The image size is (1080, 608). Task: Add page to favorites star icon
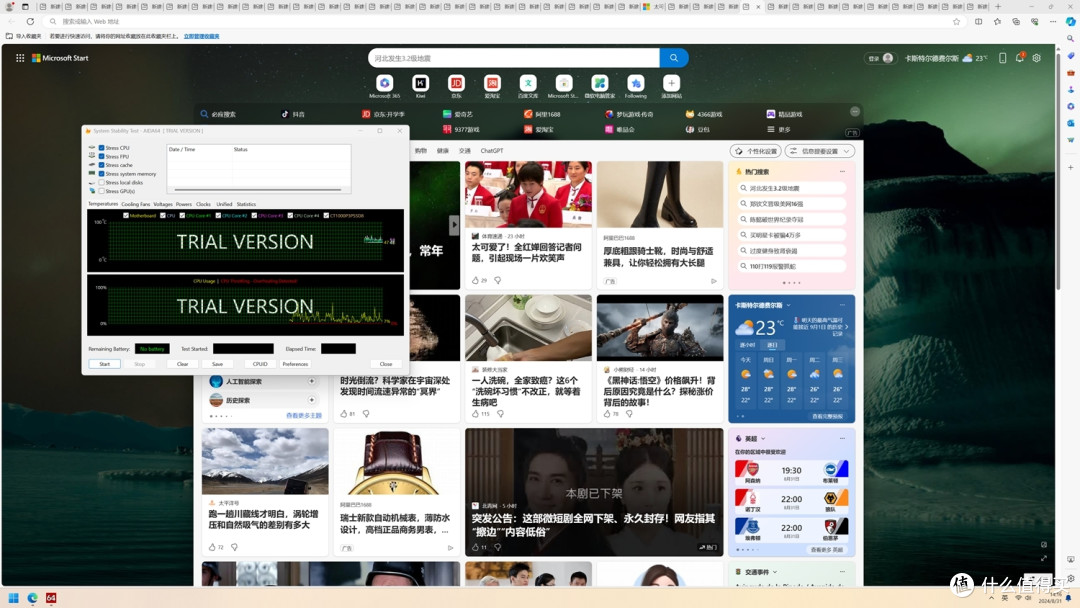(x=956, y=21)
